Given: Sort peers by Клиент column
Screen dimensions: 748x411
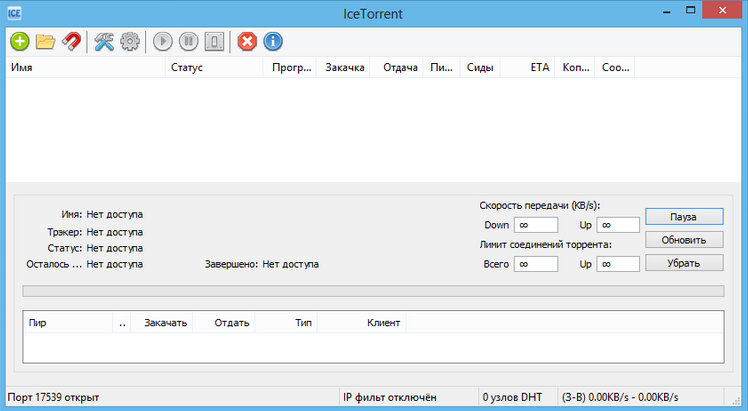Looking at the screenshot, I should pyautogui.click(x=362, y=323).
